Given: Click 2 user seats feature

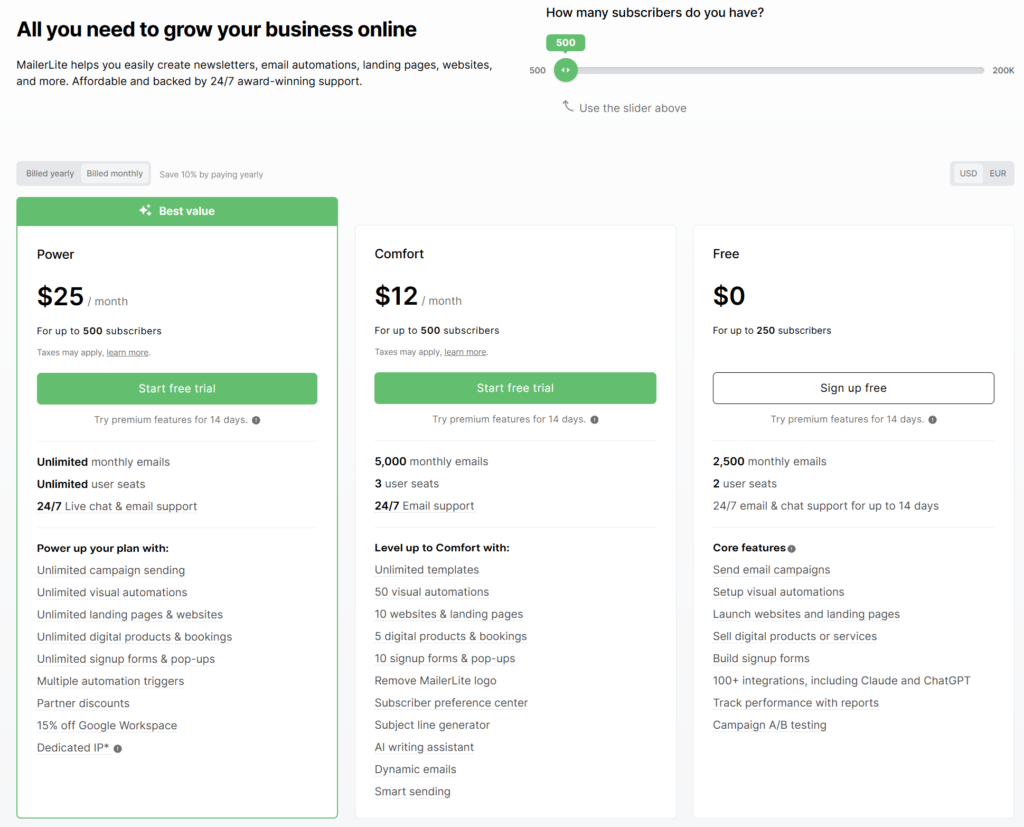Looking at the screenshot, I should pos(744,483).
